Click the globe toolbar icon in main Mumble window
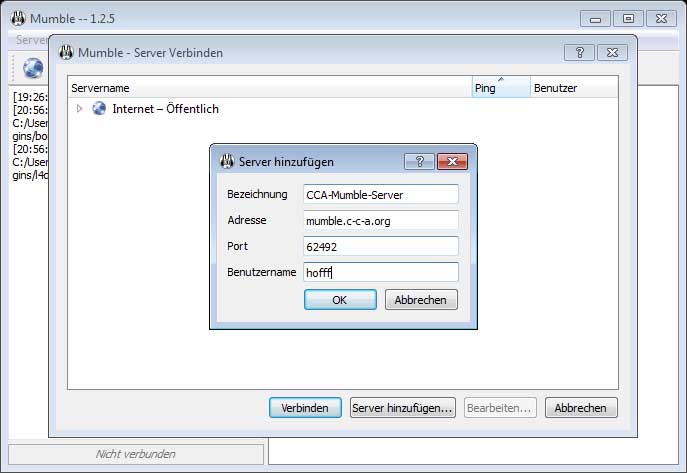The height and width of the screenshot is (473, 687). tap(33, 68)
